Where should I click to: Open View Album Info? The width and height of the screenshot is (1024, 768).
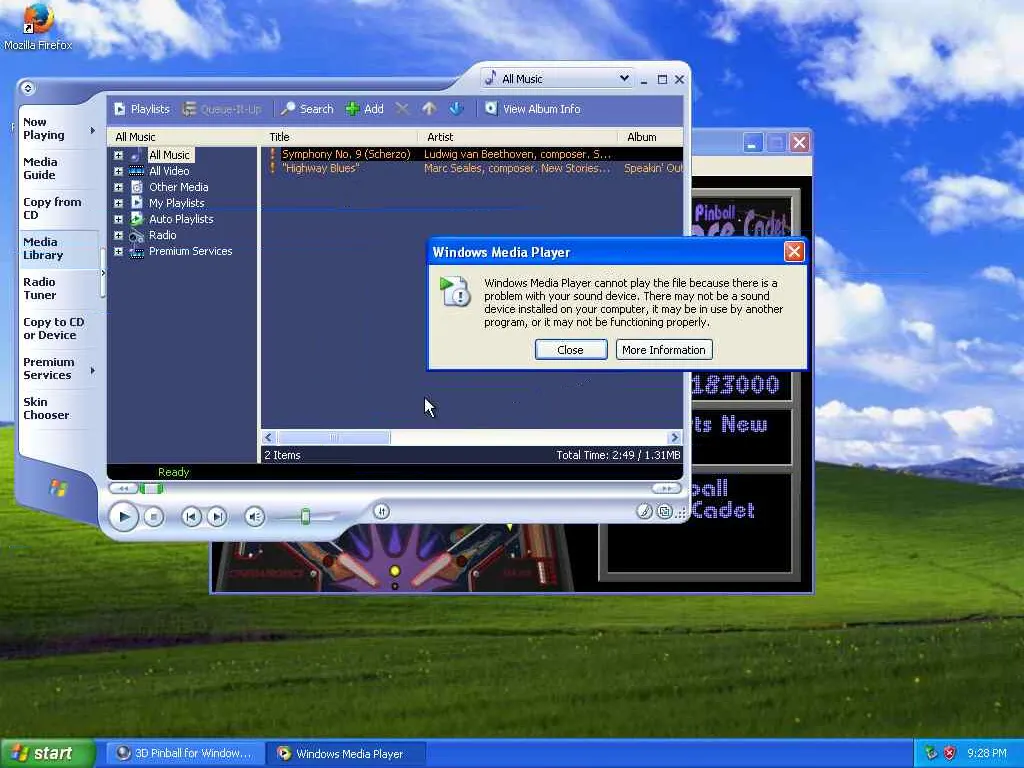tap(532, 109)
